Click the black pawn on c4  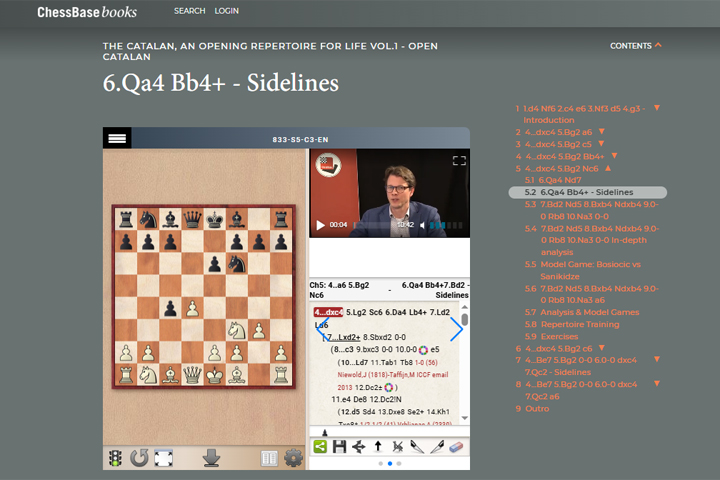170,308
